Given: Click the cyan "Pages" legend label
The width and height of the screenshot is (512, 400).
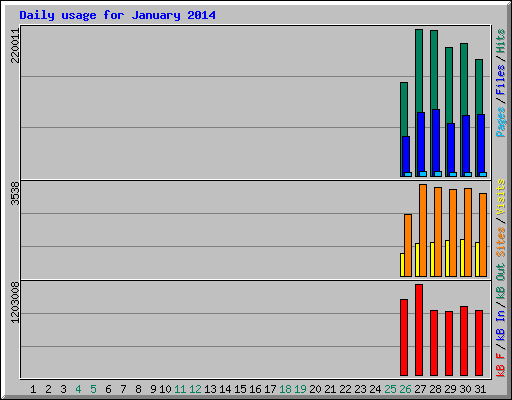Looking at the screenshot, I should pyautogui.click(x=500, y=122).
